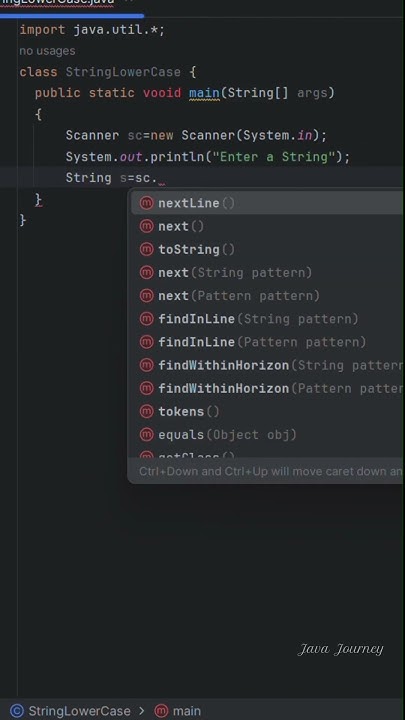Select next(Pattern pattern) suggestion

click(x=267, y=296)
